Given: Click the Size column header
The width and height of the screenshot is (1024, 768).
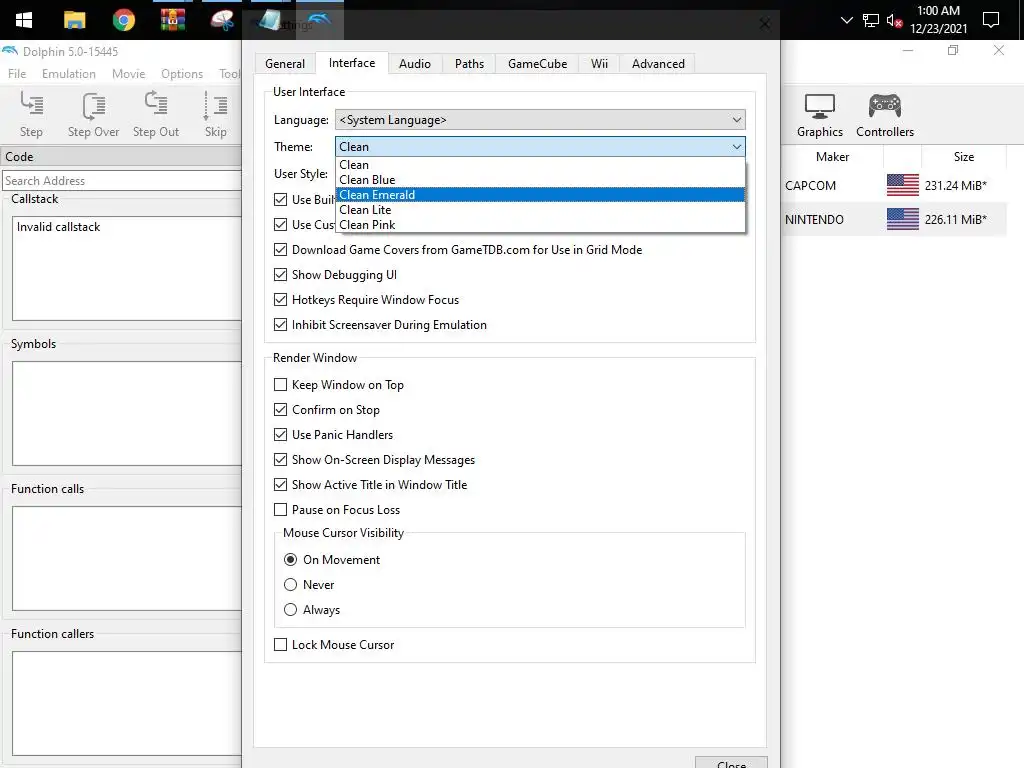Looking at the screenshot, I should click(963, 157).
